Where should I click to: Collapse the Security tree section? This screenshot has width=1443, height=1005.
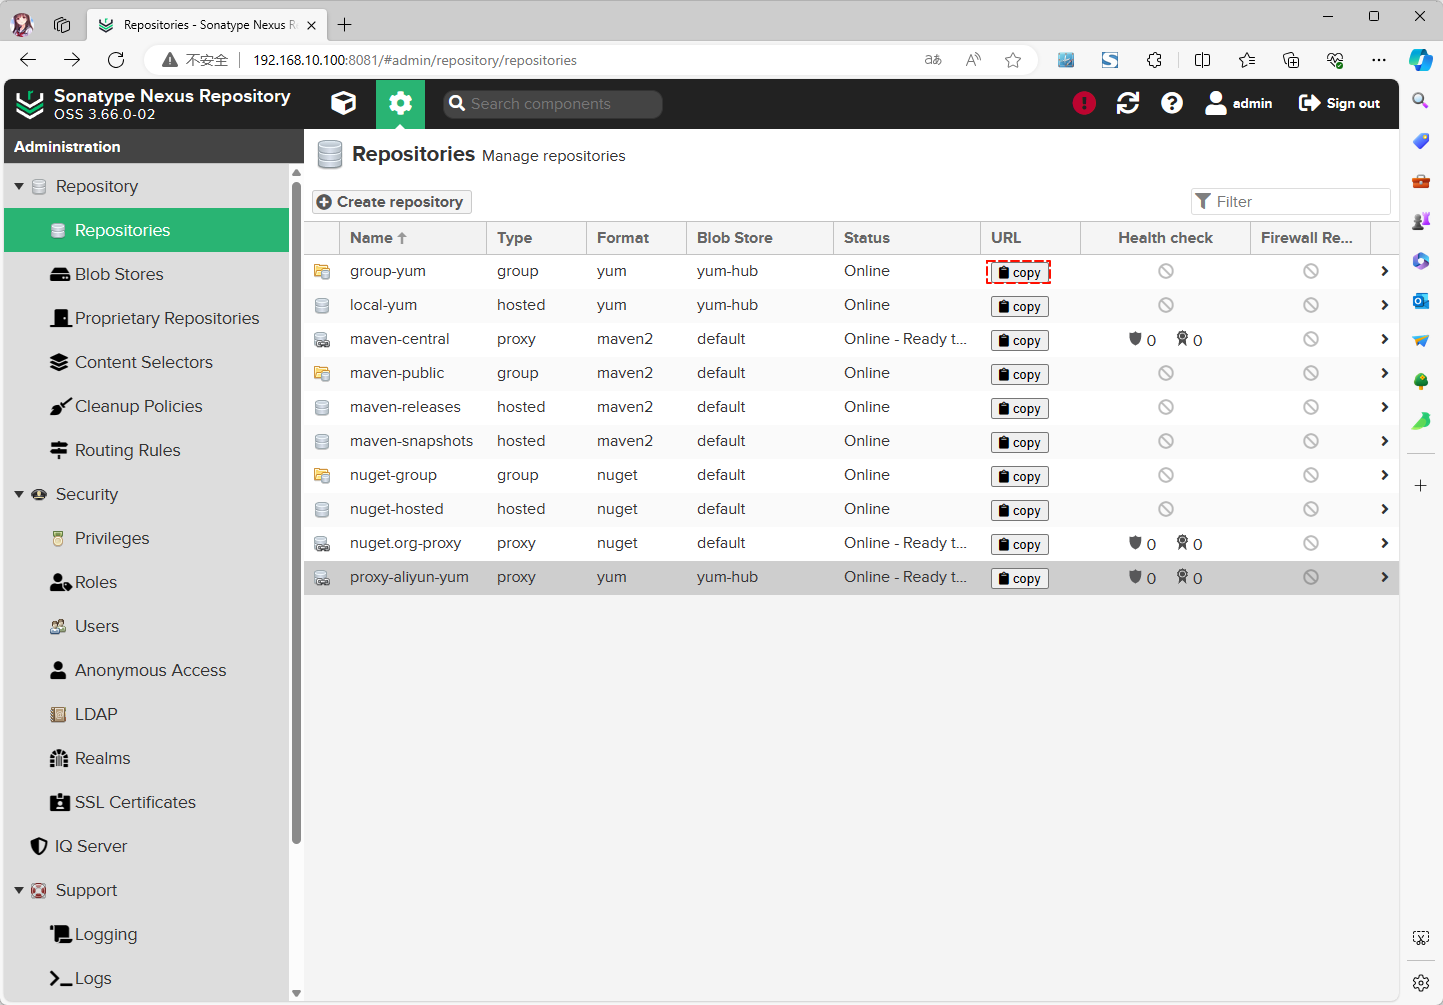click(19, 494)
